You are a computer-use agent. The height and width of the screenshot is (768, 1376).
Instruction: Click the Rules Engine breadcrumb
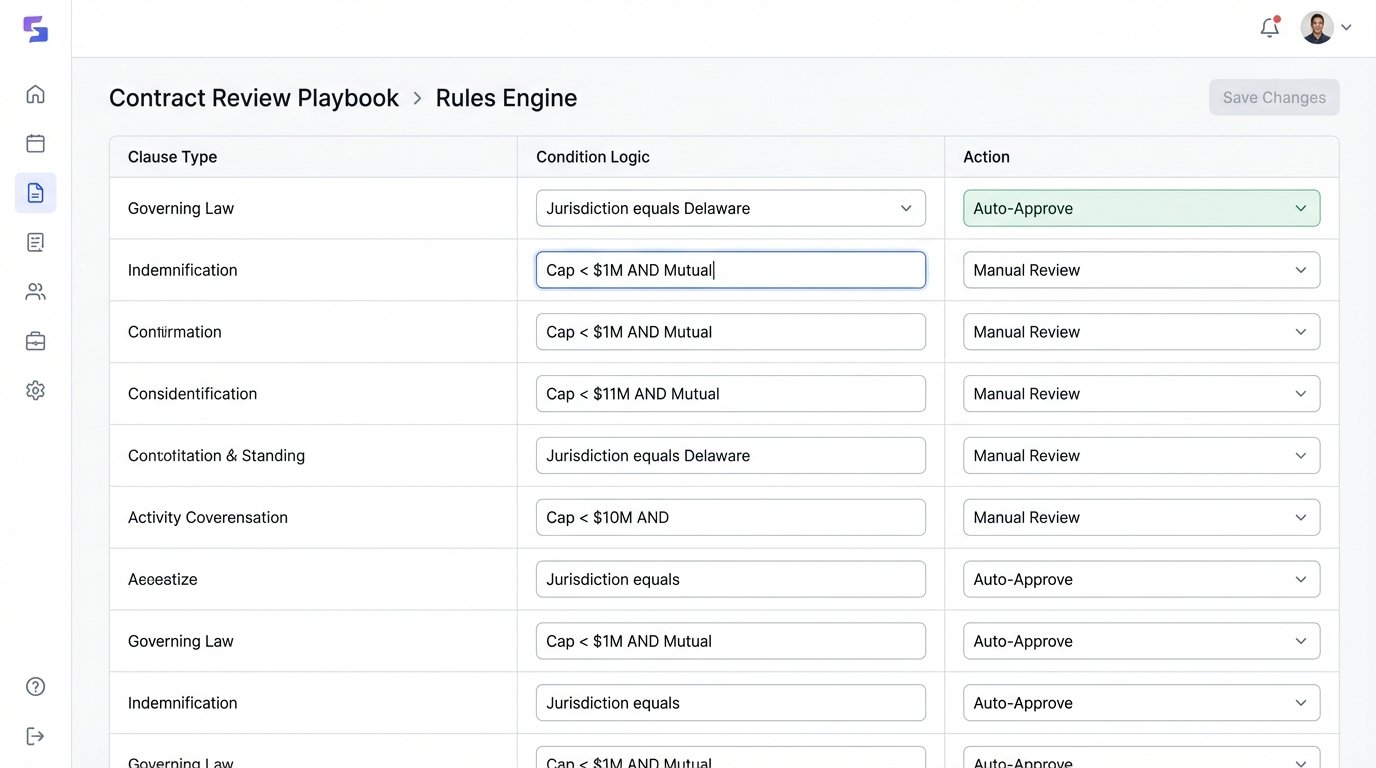[x=506, y=97]
